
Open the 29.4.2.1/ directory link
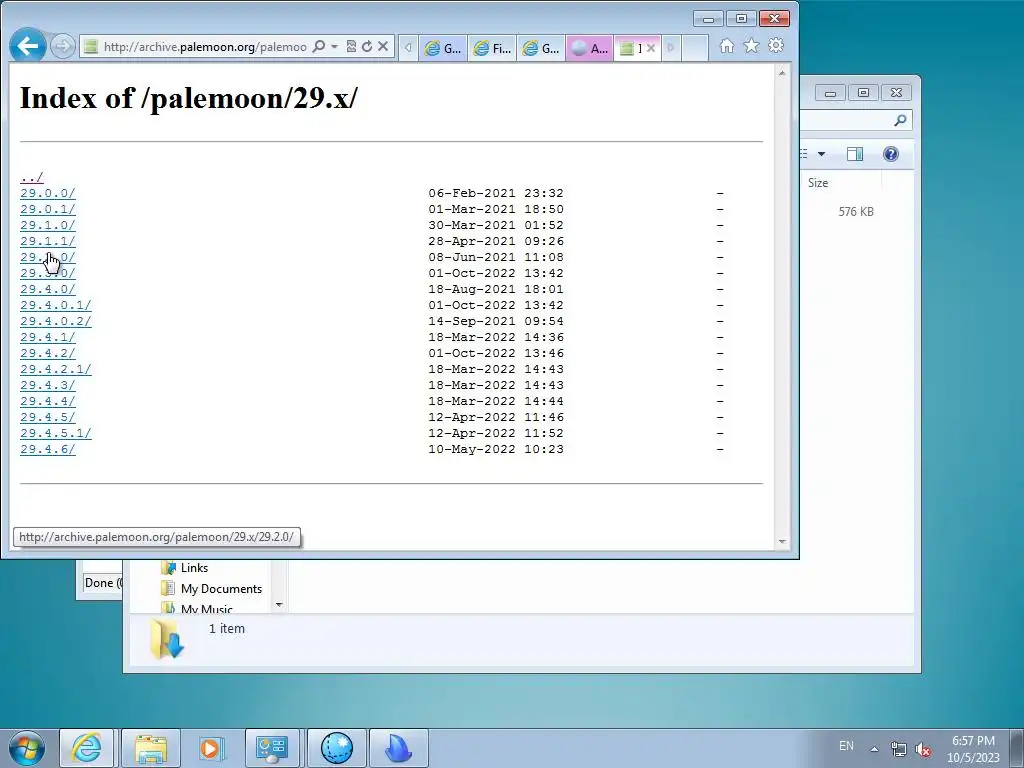pyautogui.click(x=56, y=369)
